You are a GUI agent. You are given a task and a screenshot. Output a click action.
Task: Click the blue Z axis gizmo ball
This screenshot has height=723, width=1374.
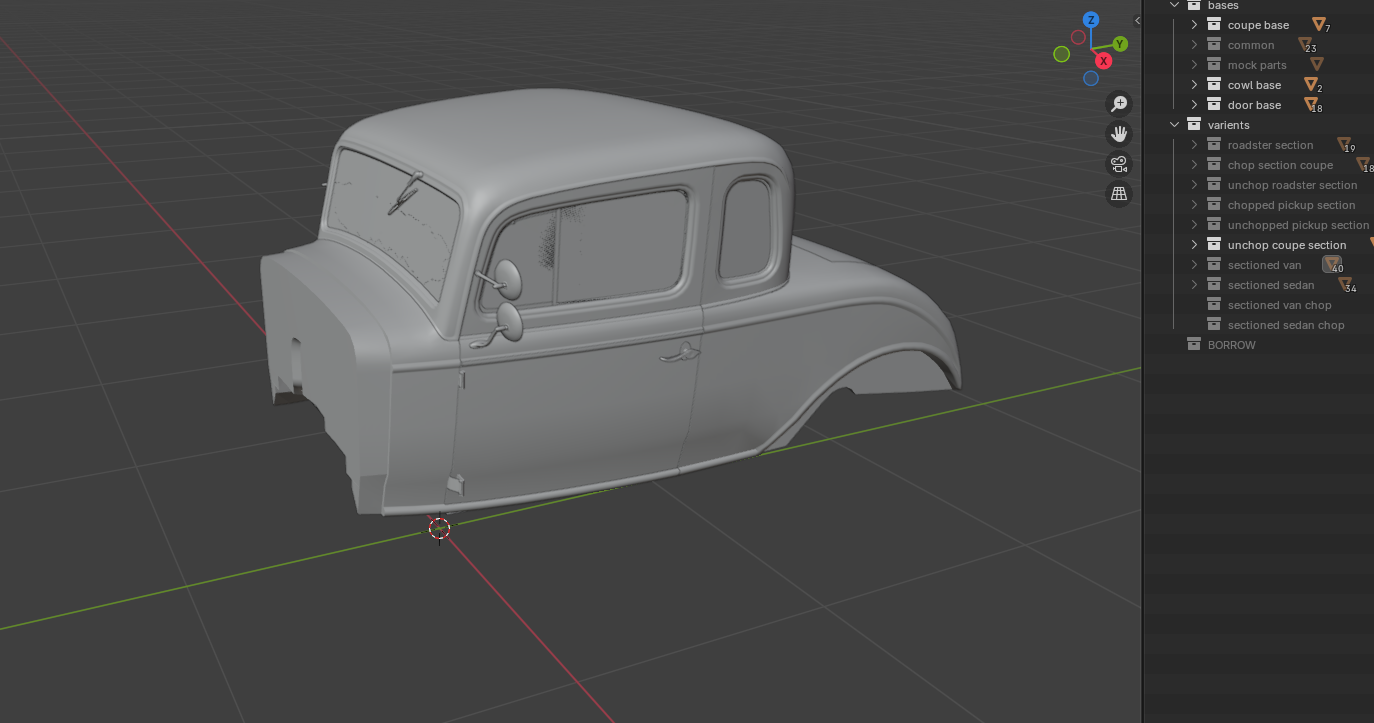click(1091, 20)
